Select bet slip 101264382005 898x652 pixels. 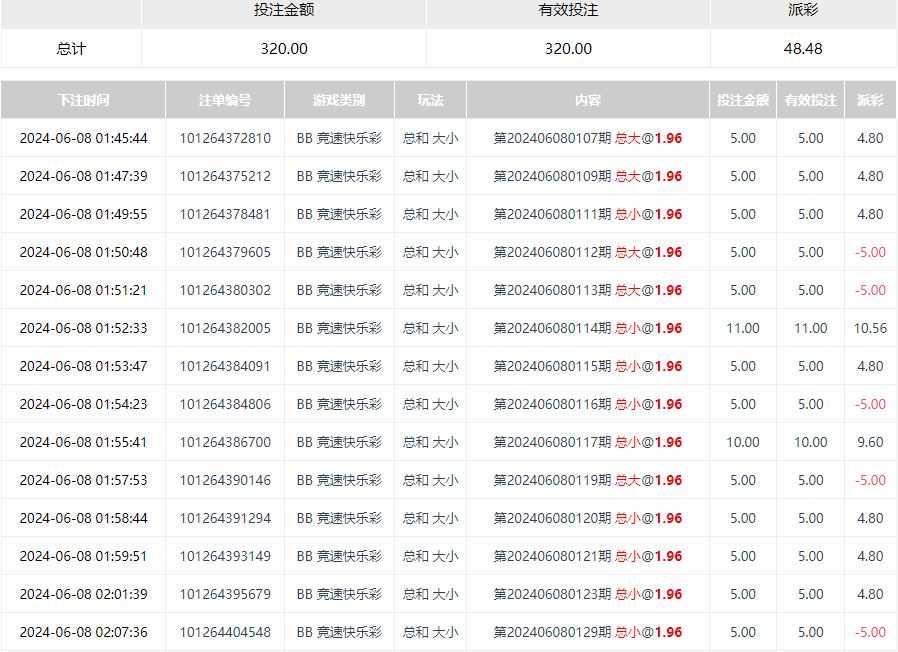[224, 328]
